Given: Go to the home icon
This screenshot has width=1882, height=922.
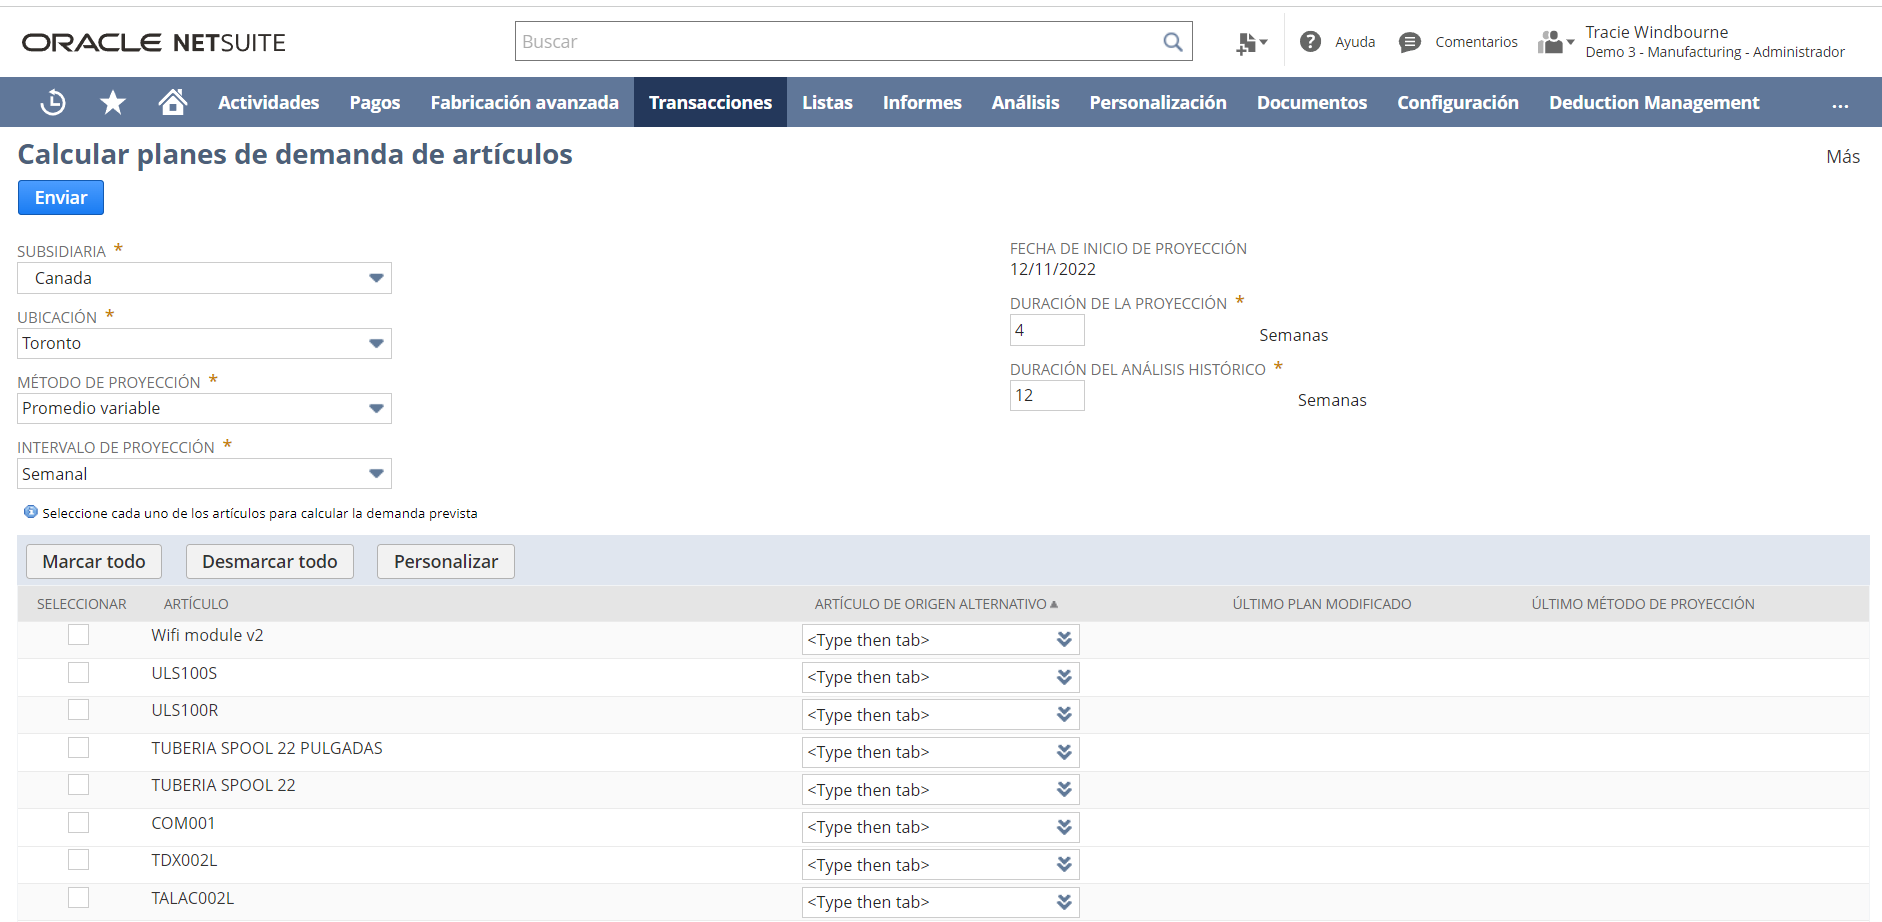Looking at the screenshot, I should [172, 101].
